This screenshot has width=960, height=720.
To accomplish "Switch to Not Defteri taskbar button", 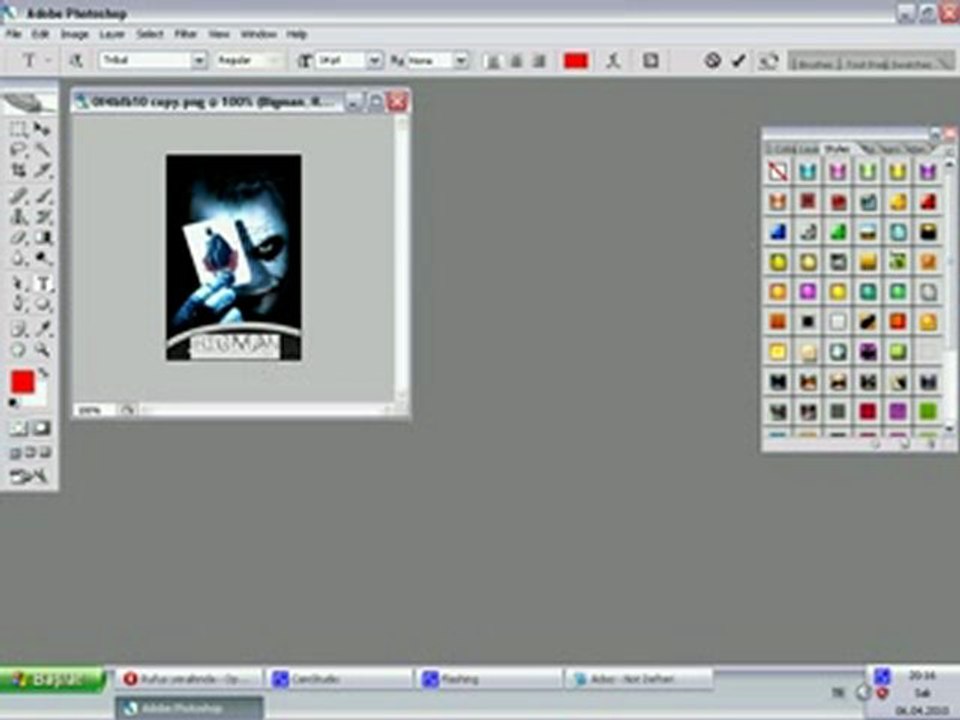I will point(640,679).
